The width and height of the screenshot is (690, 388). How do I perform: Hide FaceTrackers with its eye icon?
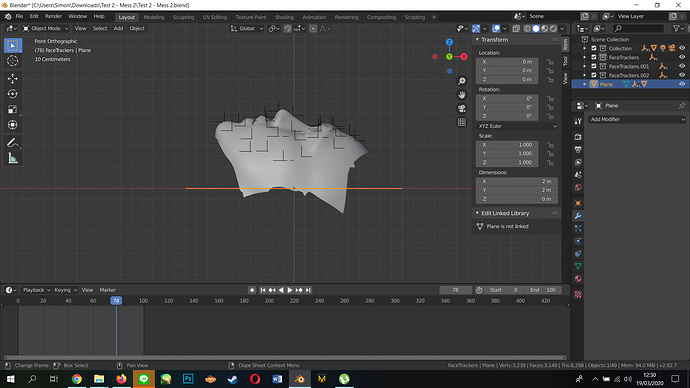(682, 57)
